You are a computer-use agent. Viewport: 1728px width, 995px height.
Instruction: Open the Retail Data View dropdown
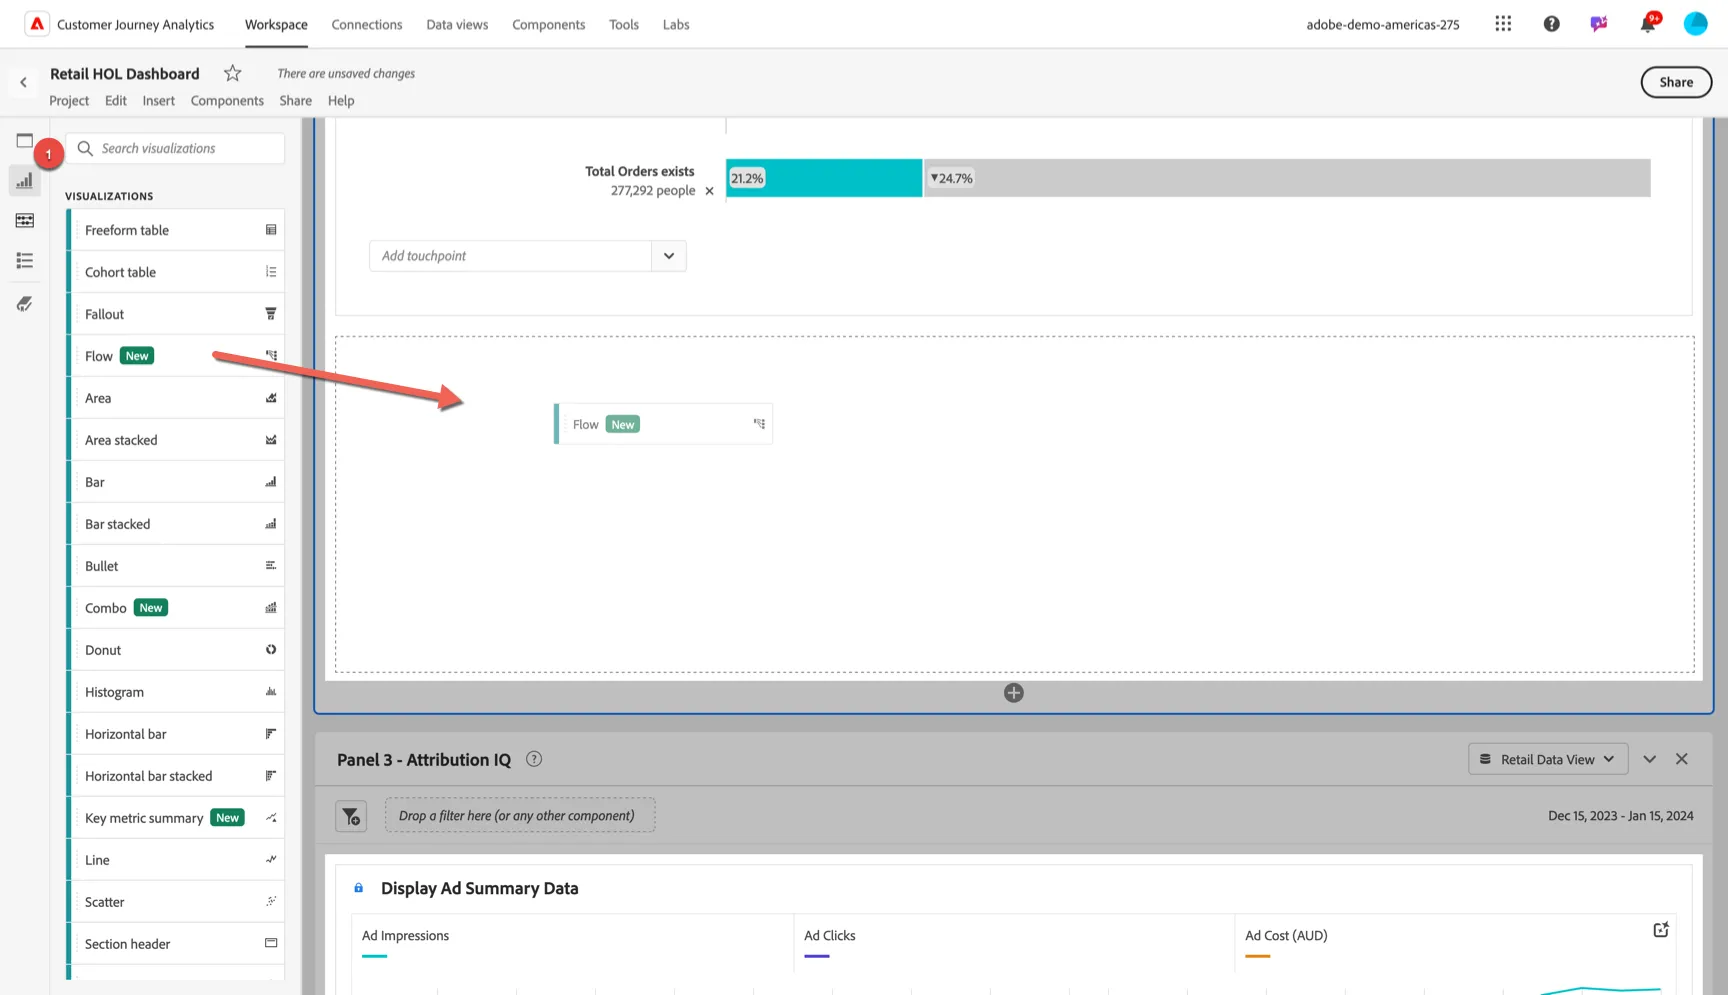[1548, 759]
